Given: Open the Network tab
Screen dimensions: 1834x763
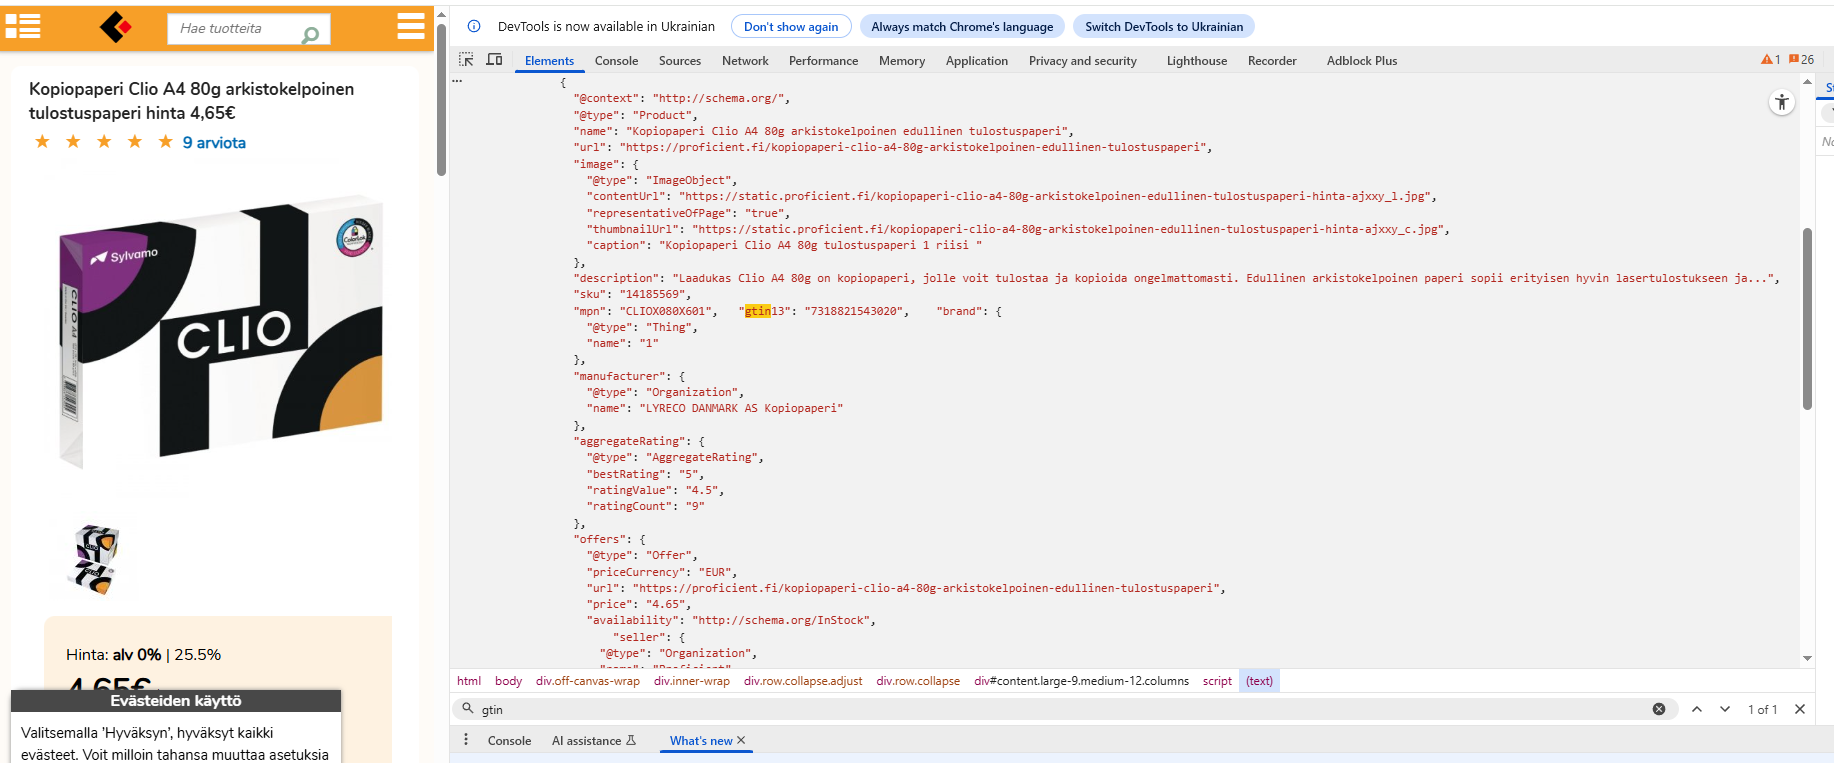Looking at the screenshot, I should pyautogui.click(x=745, y=61).
